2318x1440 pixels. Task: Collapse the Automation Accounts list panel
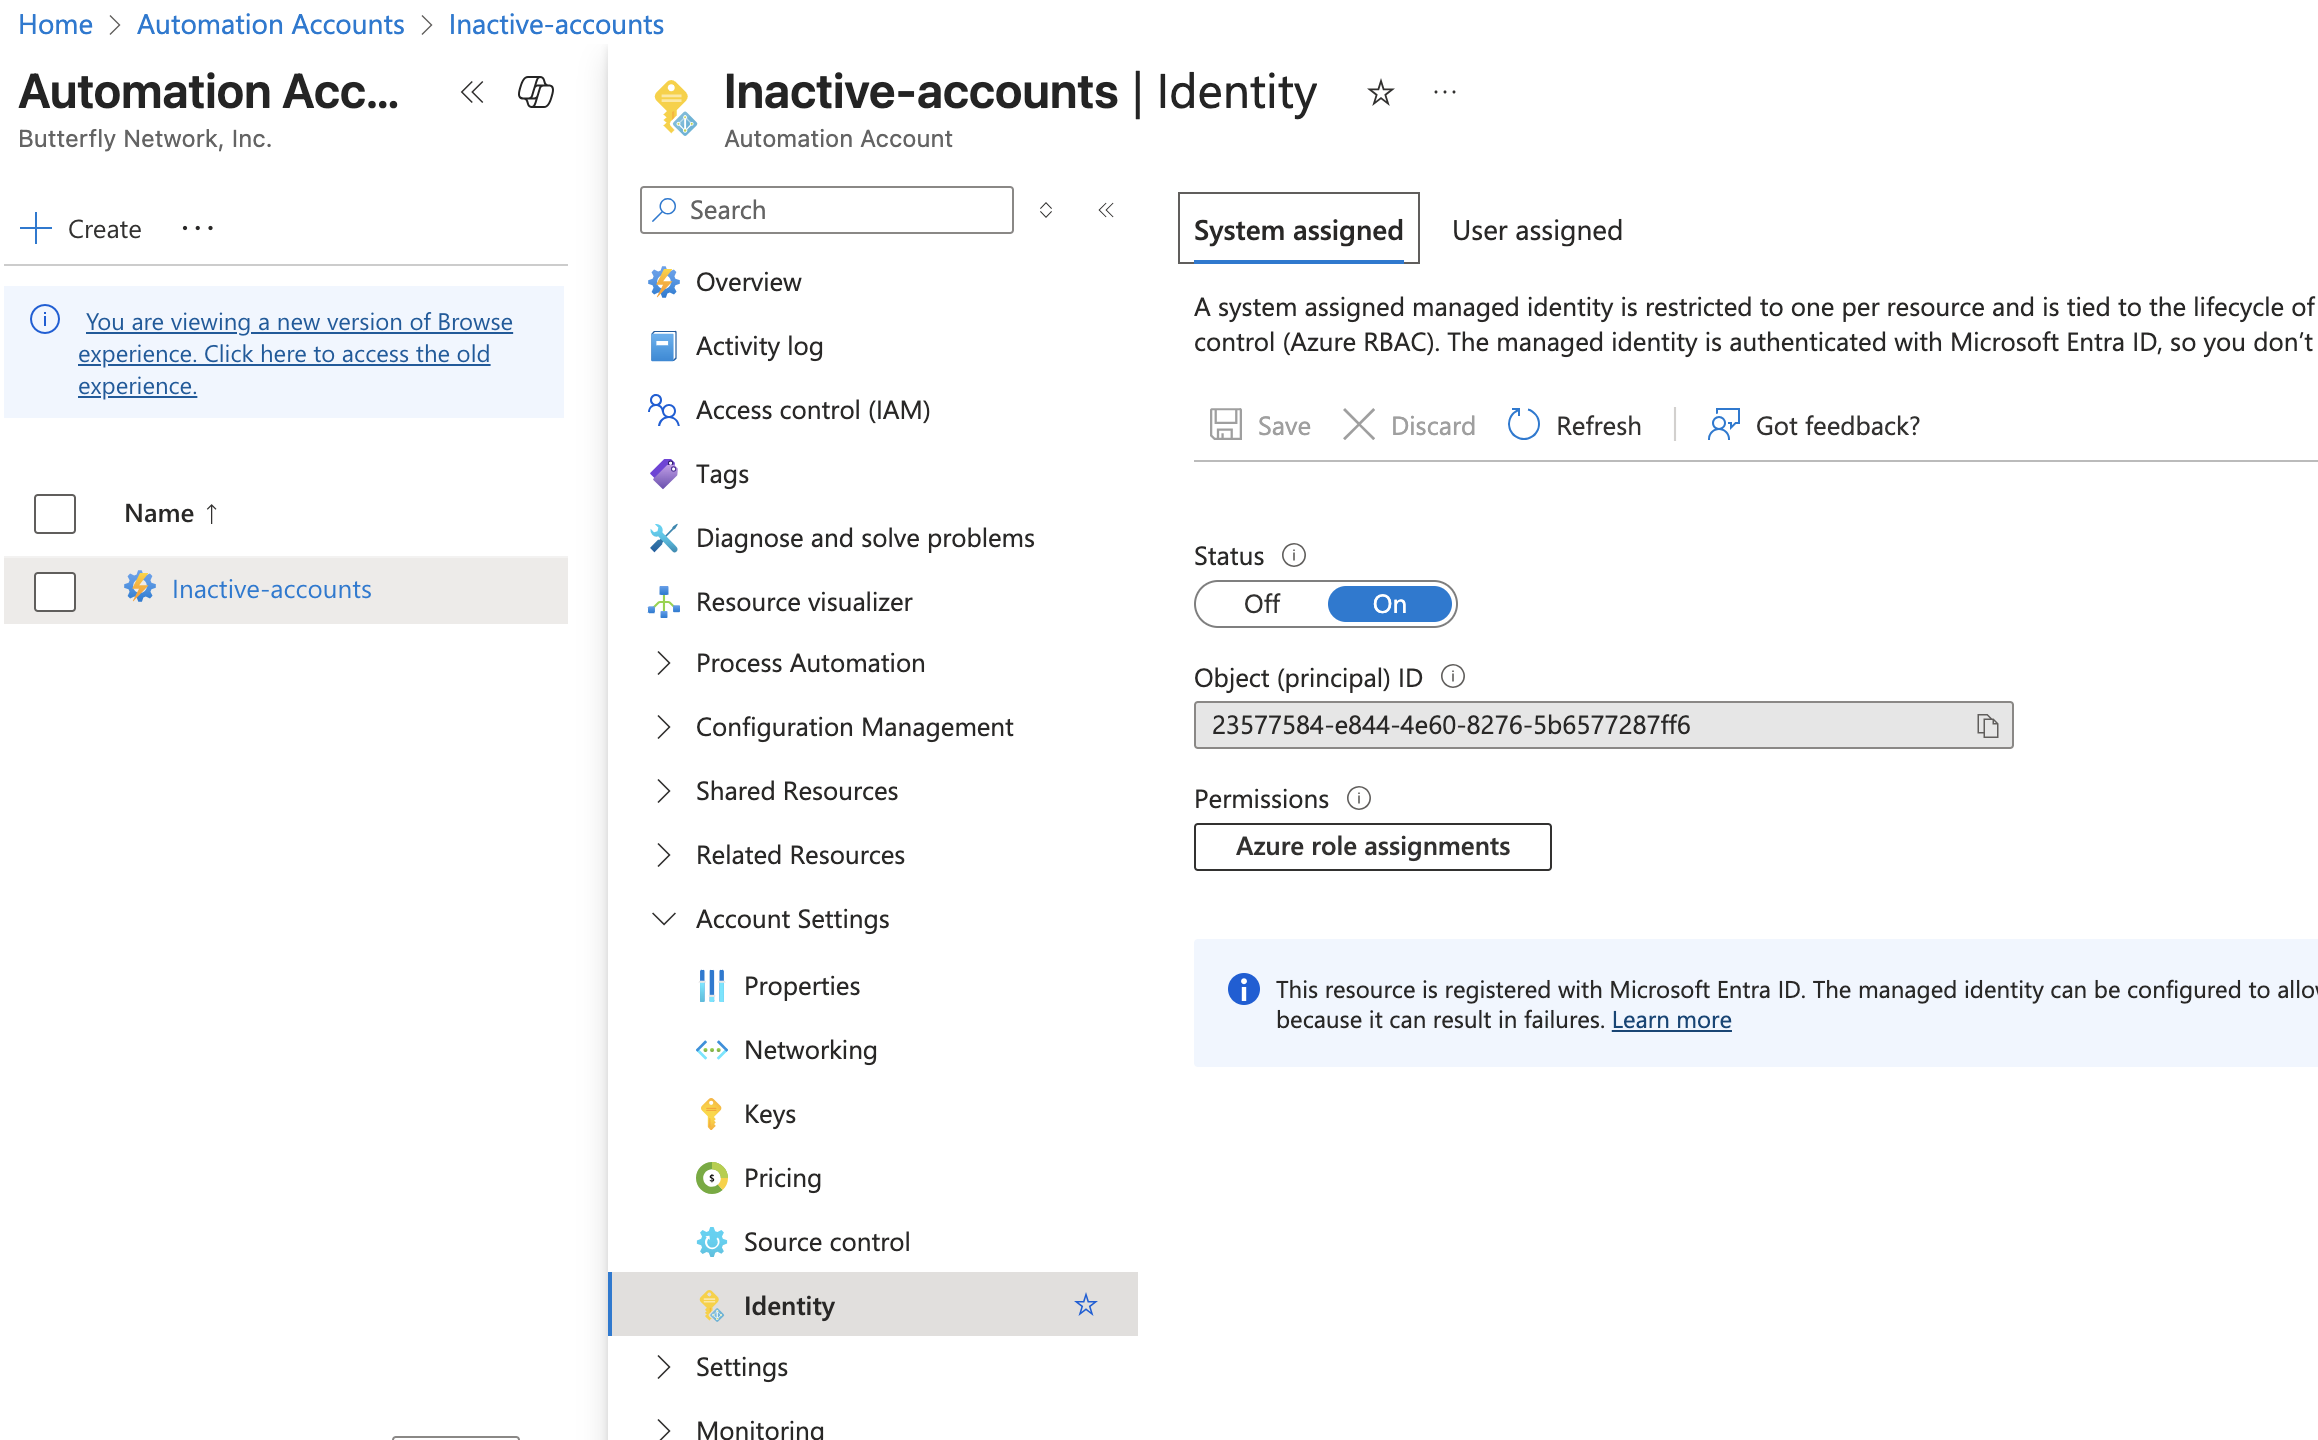point(472,92)
